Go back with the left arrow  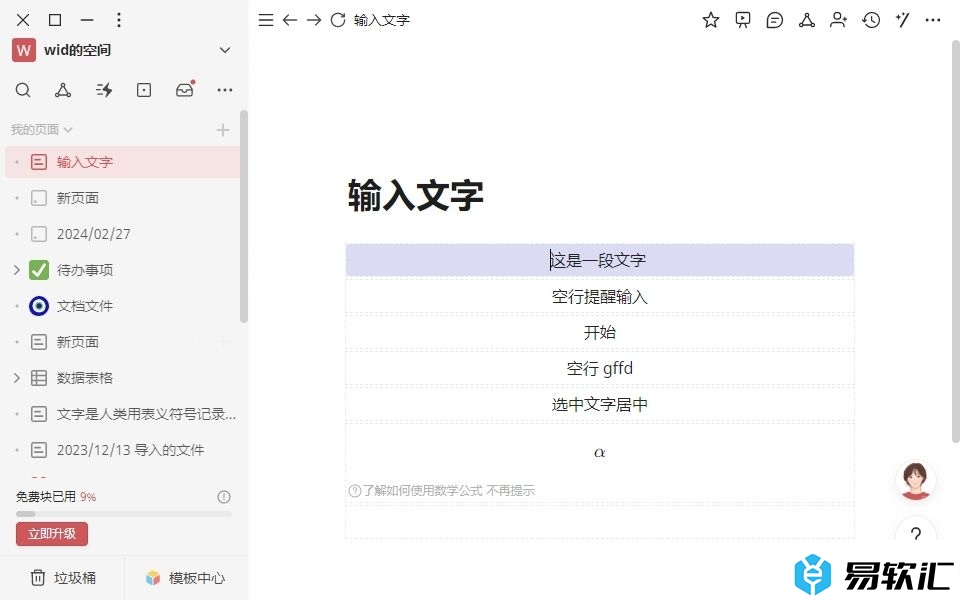click(x=290, y=20)
